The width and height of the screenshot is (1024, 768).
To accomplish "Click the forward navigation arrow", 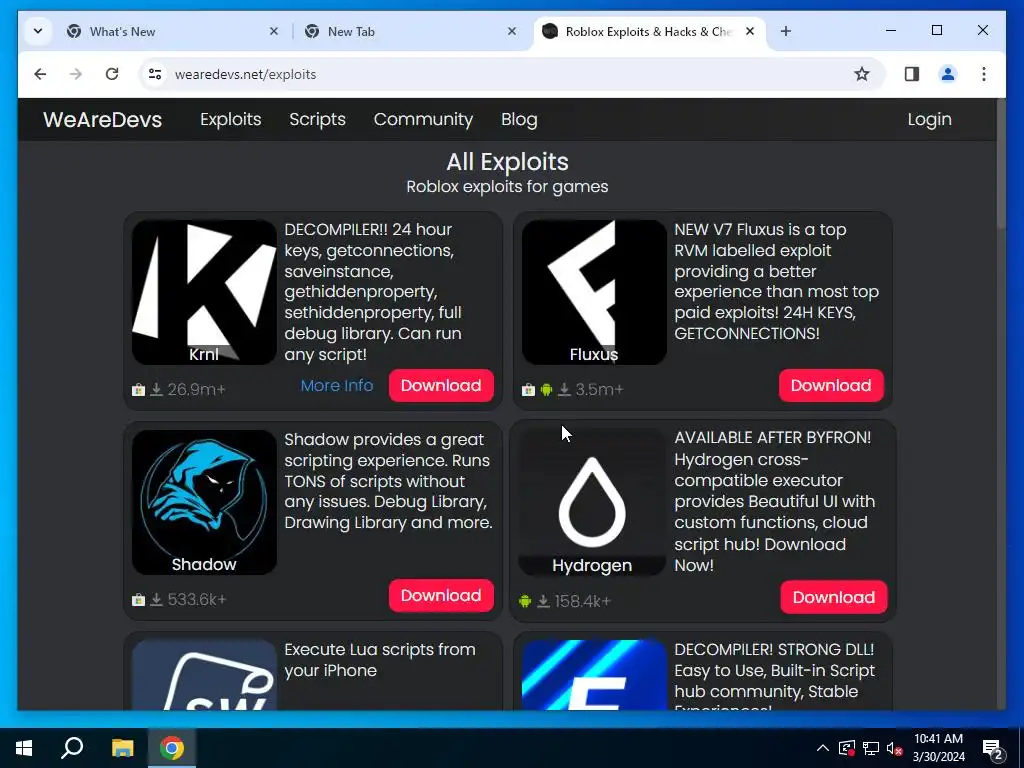I will tap(76, 74).
